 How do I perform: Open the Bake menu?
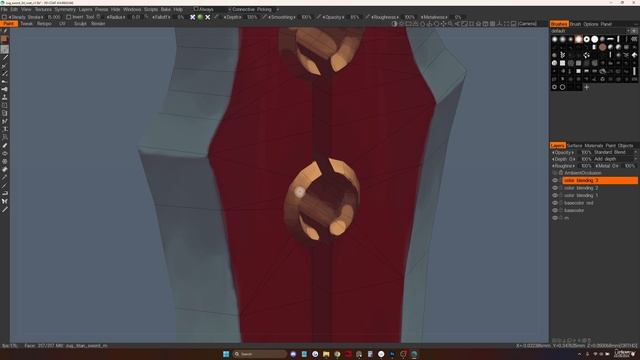[x=166, y=9]
